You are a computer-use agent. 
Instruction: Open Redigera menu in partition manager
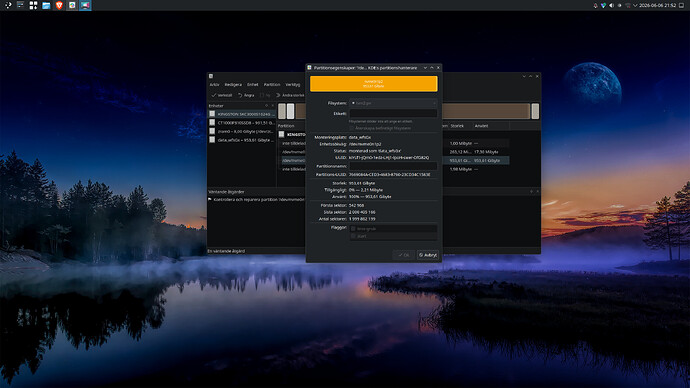coord(233,84)
